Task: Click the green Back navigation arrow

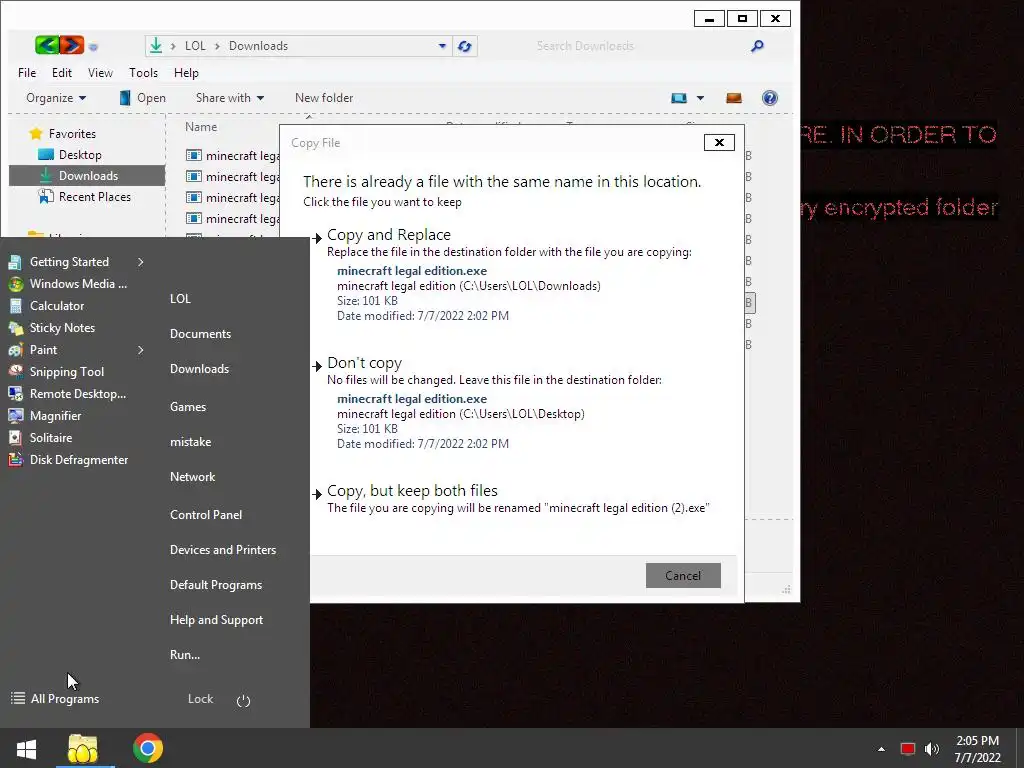Action: 46,45
